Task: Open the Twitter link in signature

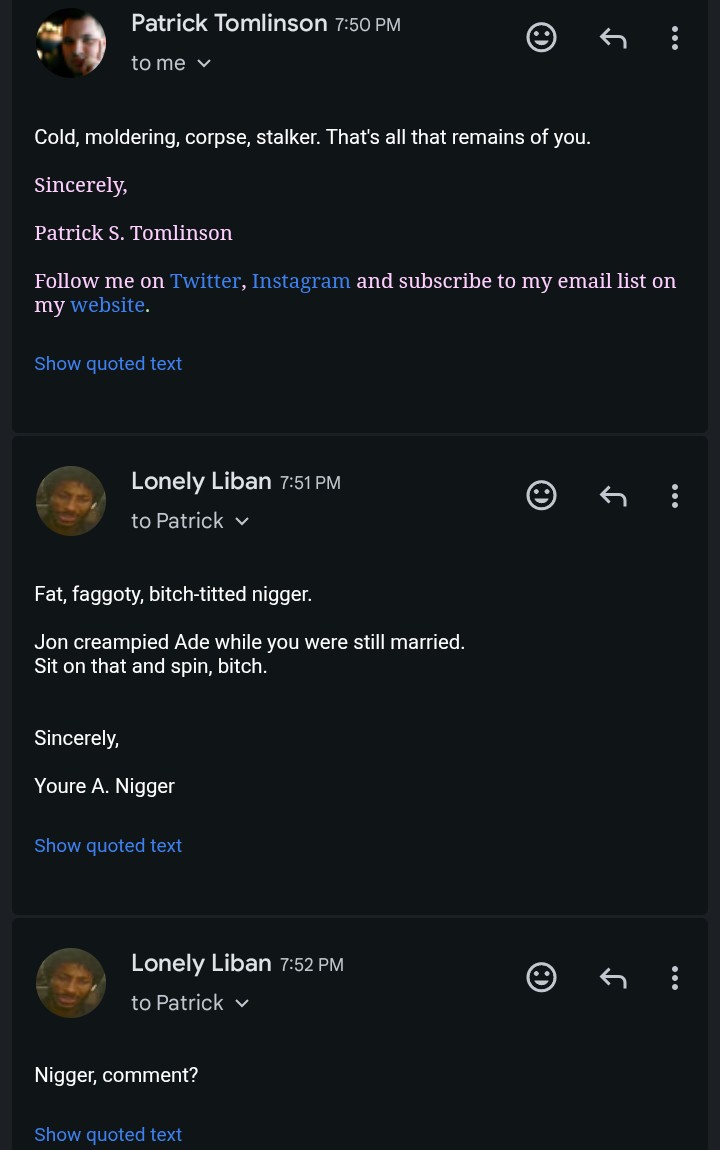Action: pyautogui.click(x=205, y=281)
